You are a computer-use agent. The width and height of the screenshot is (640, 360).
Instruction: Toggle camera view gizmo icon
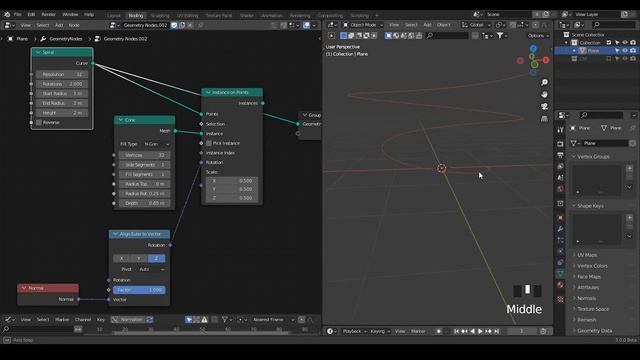[544, 107]
